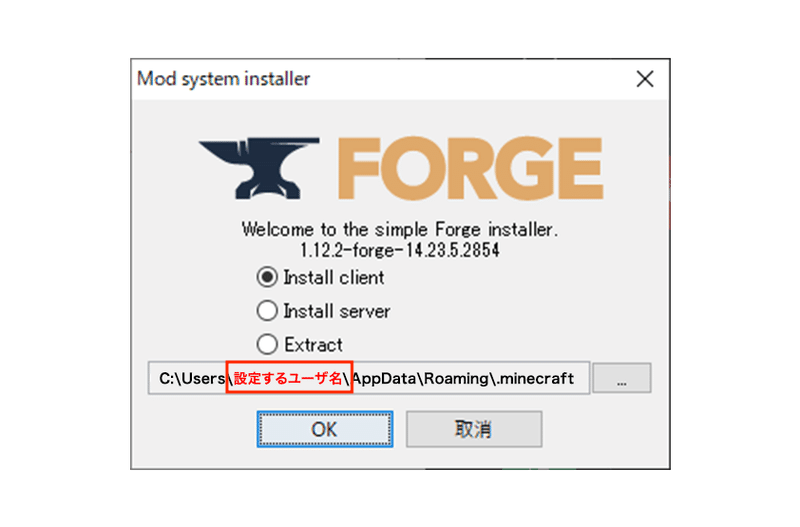Choose the Install server radio option

click(267, 311)
